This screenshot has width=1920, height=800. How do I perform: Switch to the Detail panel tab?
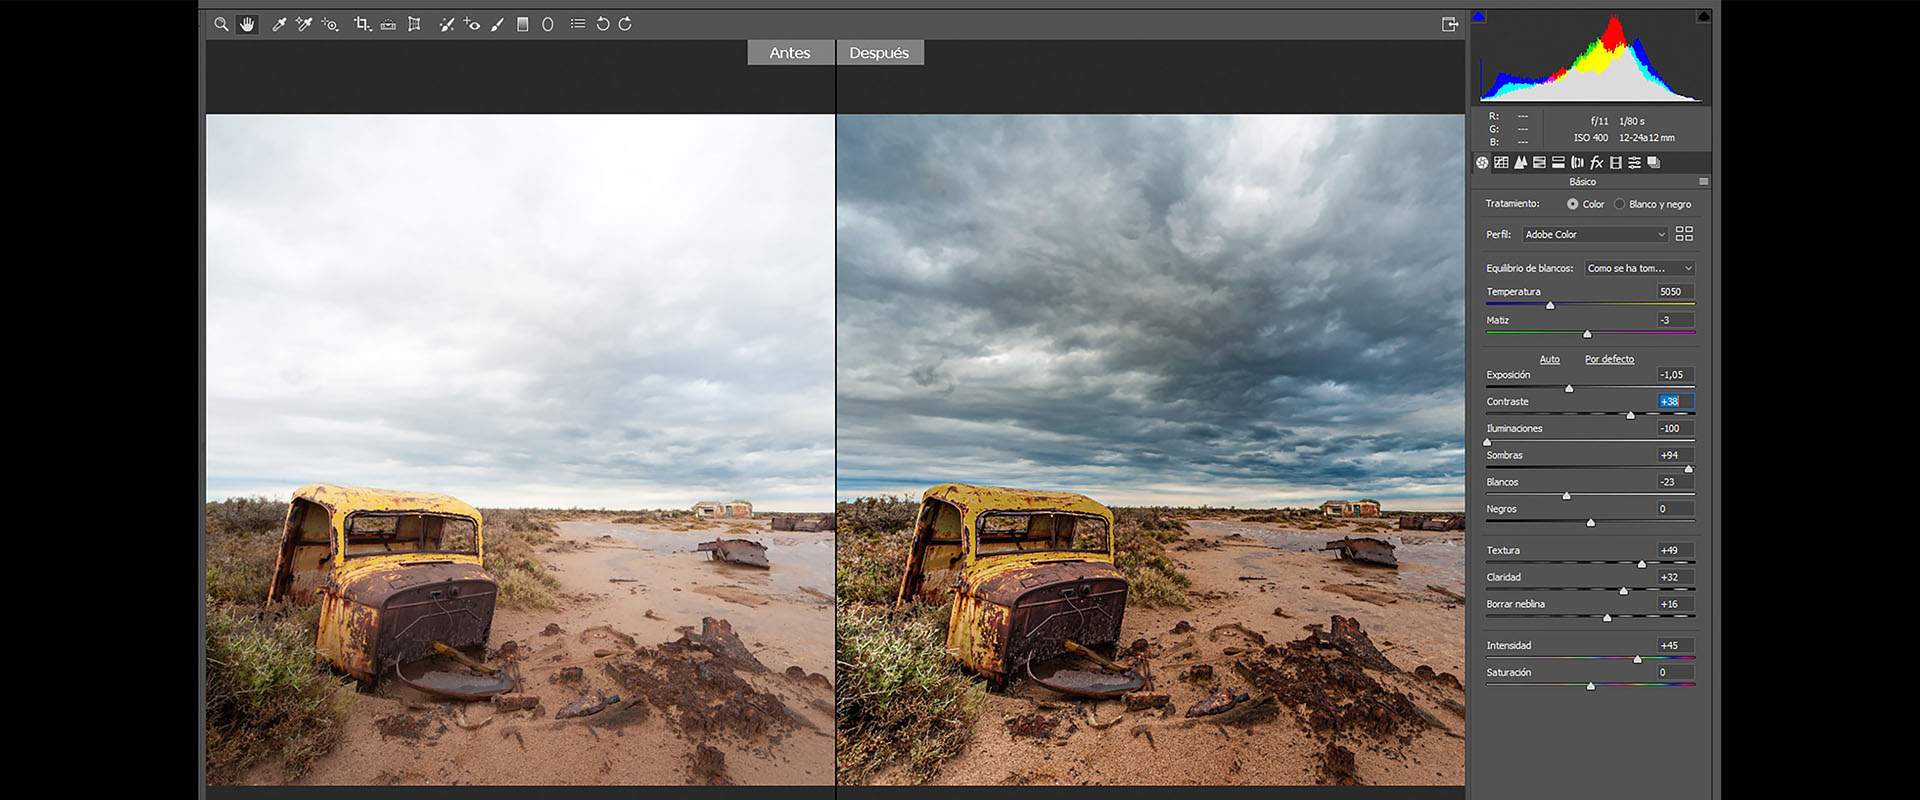1520,162
